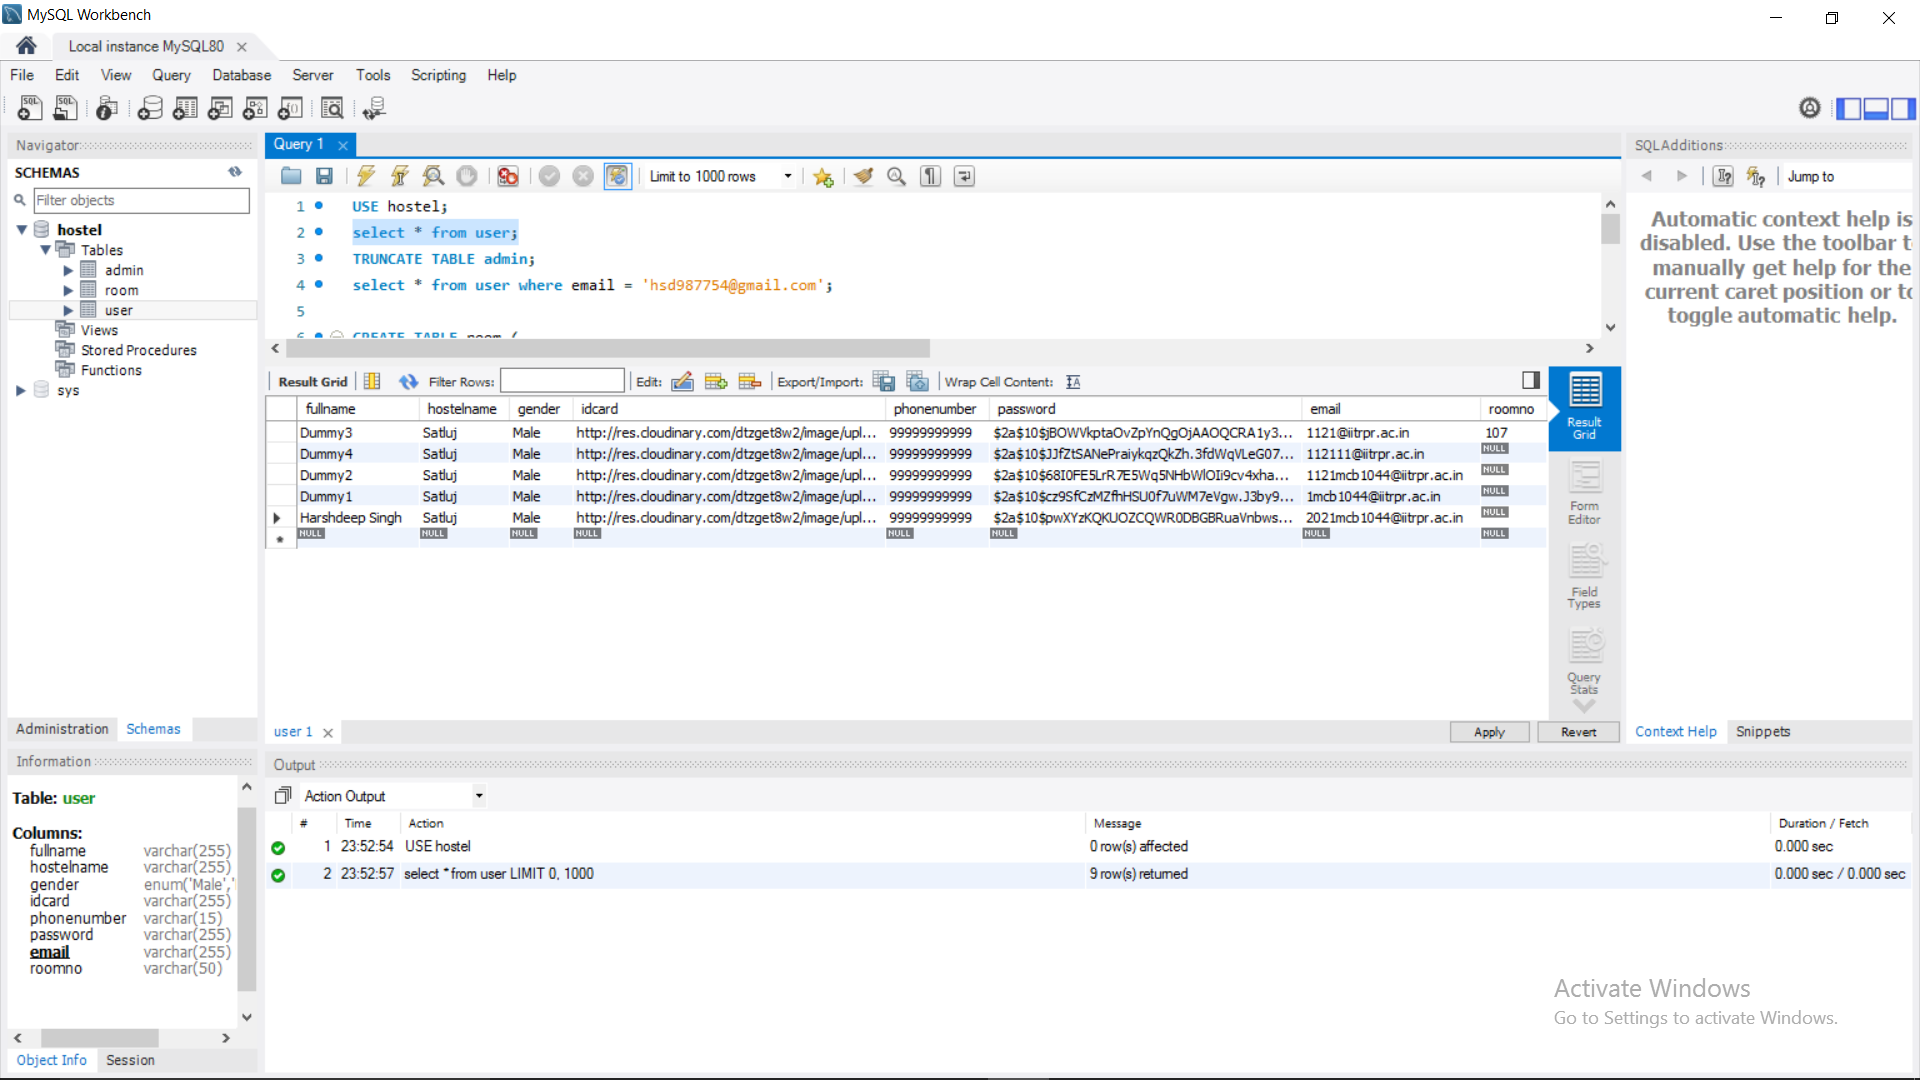Switch to Administration tab

(62, 729)
